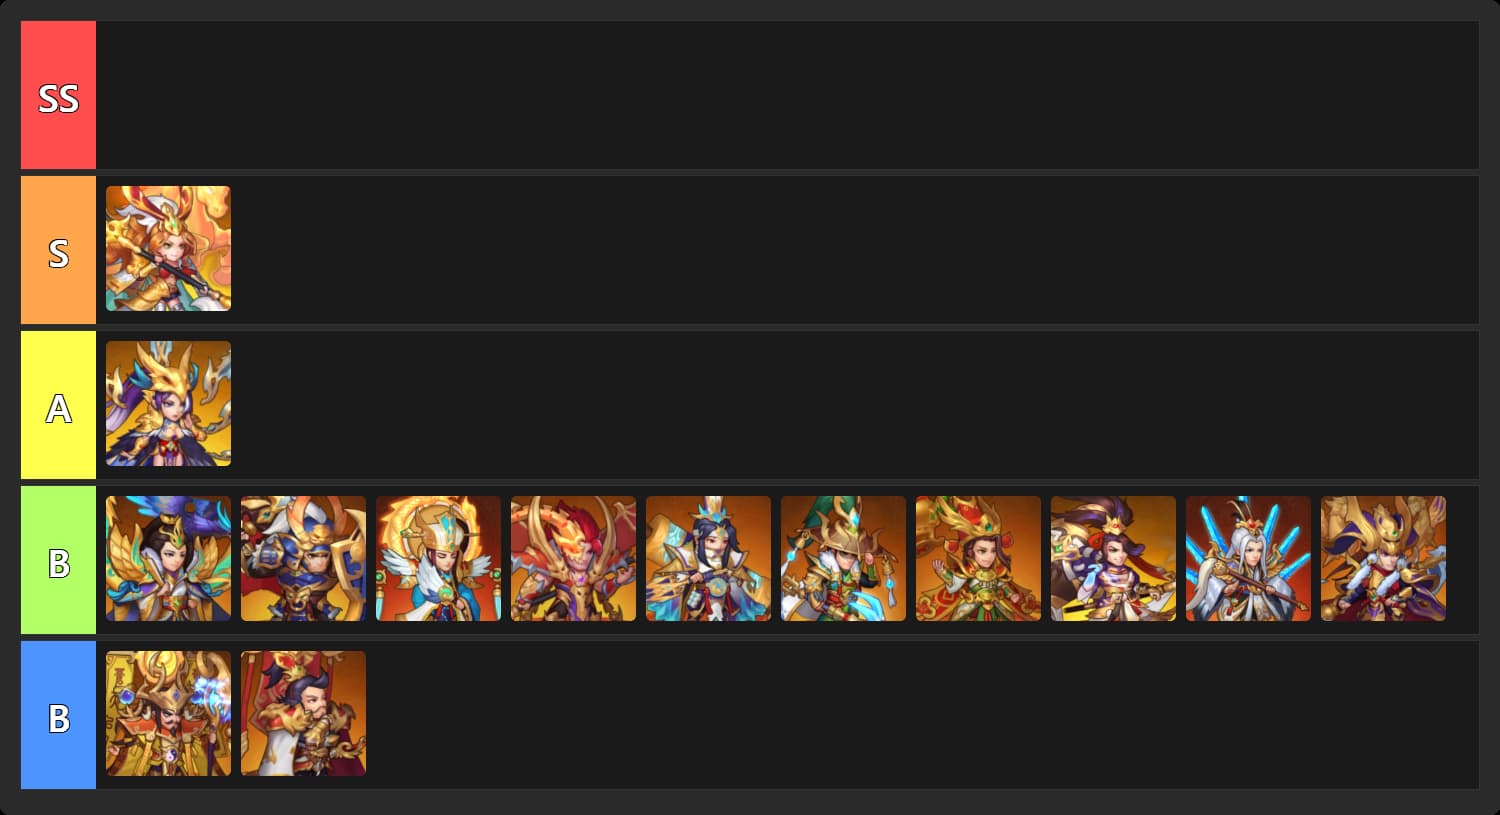Screen dimensions: 1500x815
Task: Click the yellow A tier label
Action: [x=58, y=405]
